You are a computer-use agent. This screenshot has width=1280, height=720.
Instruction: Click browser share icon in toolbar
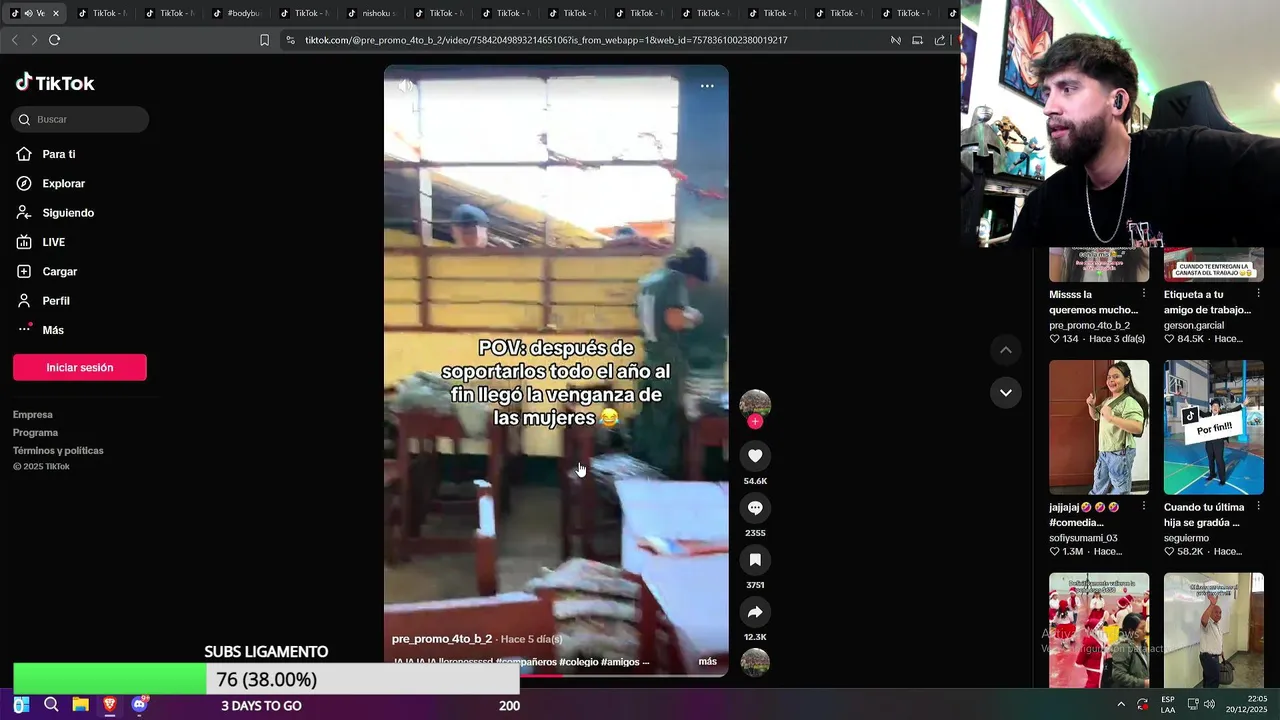pyautogui.click(x=940, y=40)
